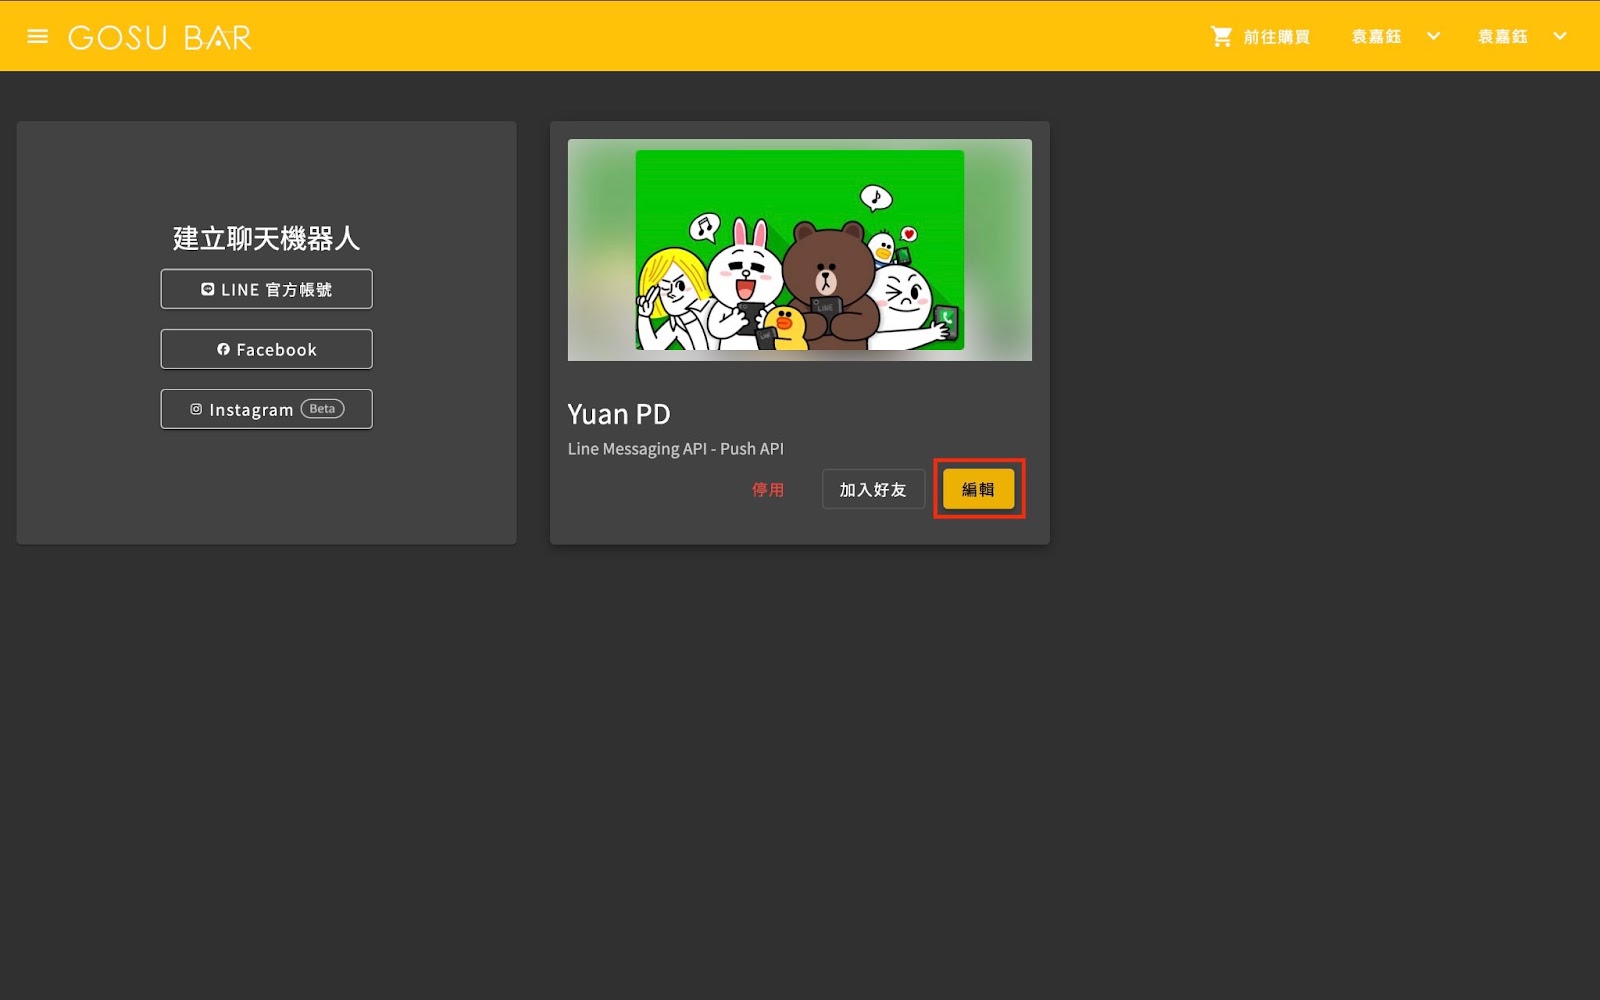Expand the first 袁嘉鈺 dropdown chevron
The height and width of the screenshot is (1000, 1600).
pyautogui.click(x=1433, y=36)
